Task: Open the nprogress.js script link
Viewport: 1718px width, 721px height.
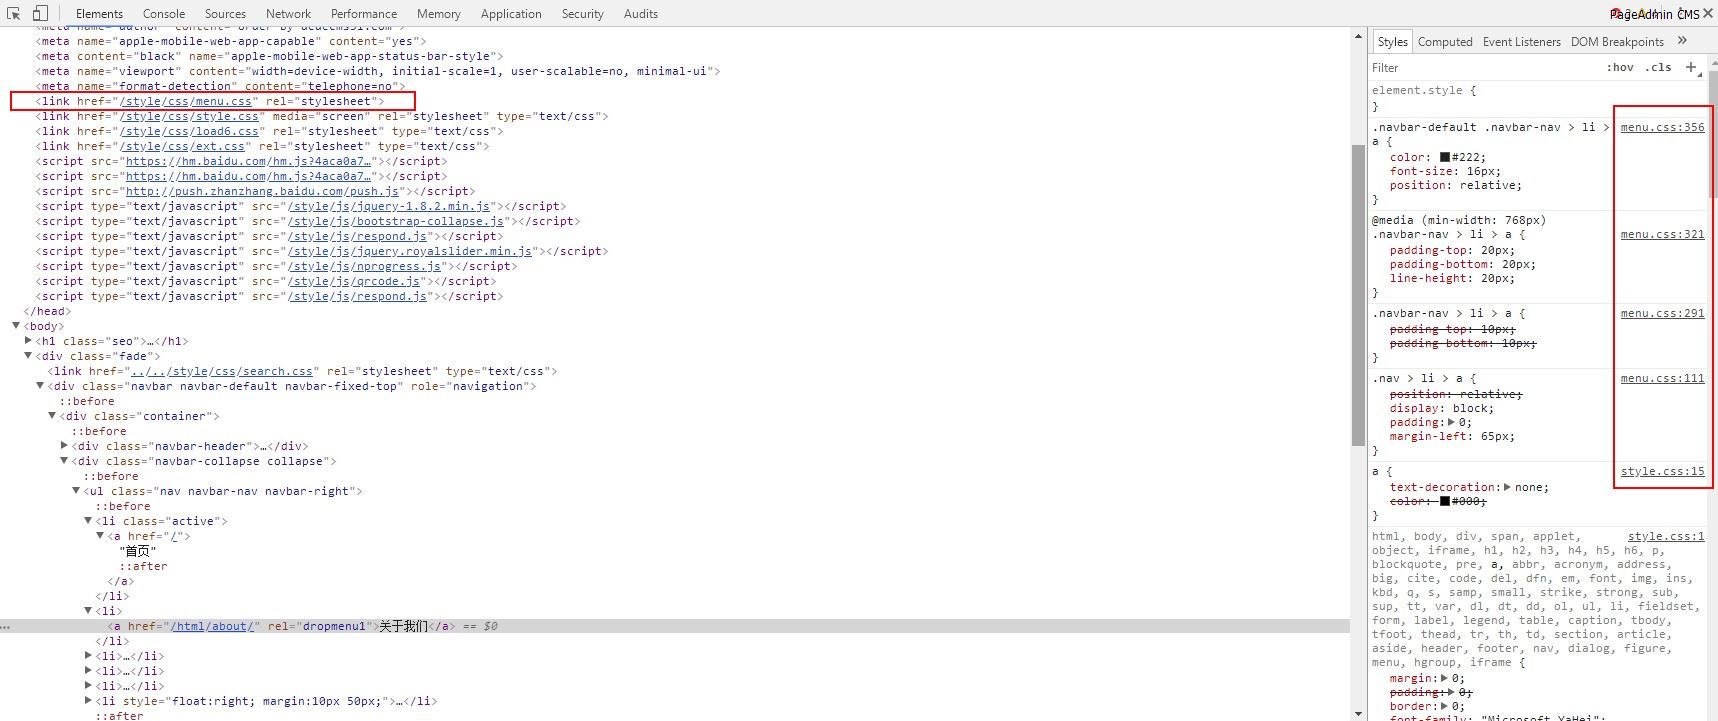Action: [365, 266]
